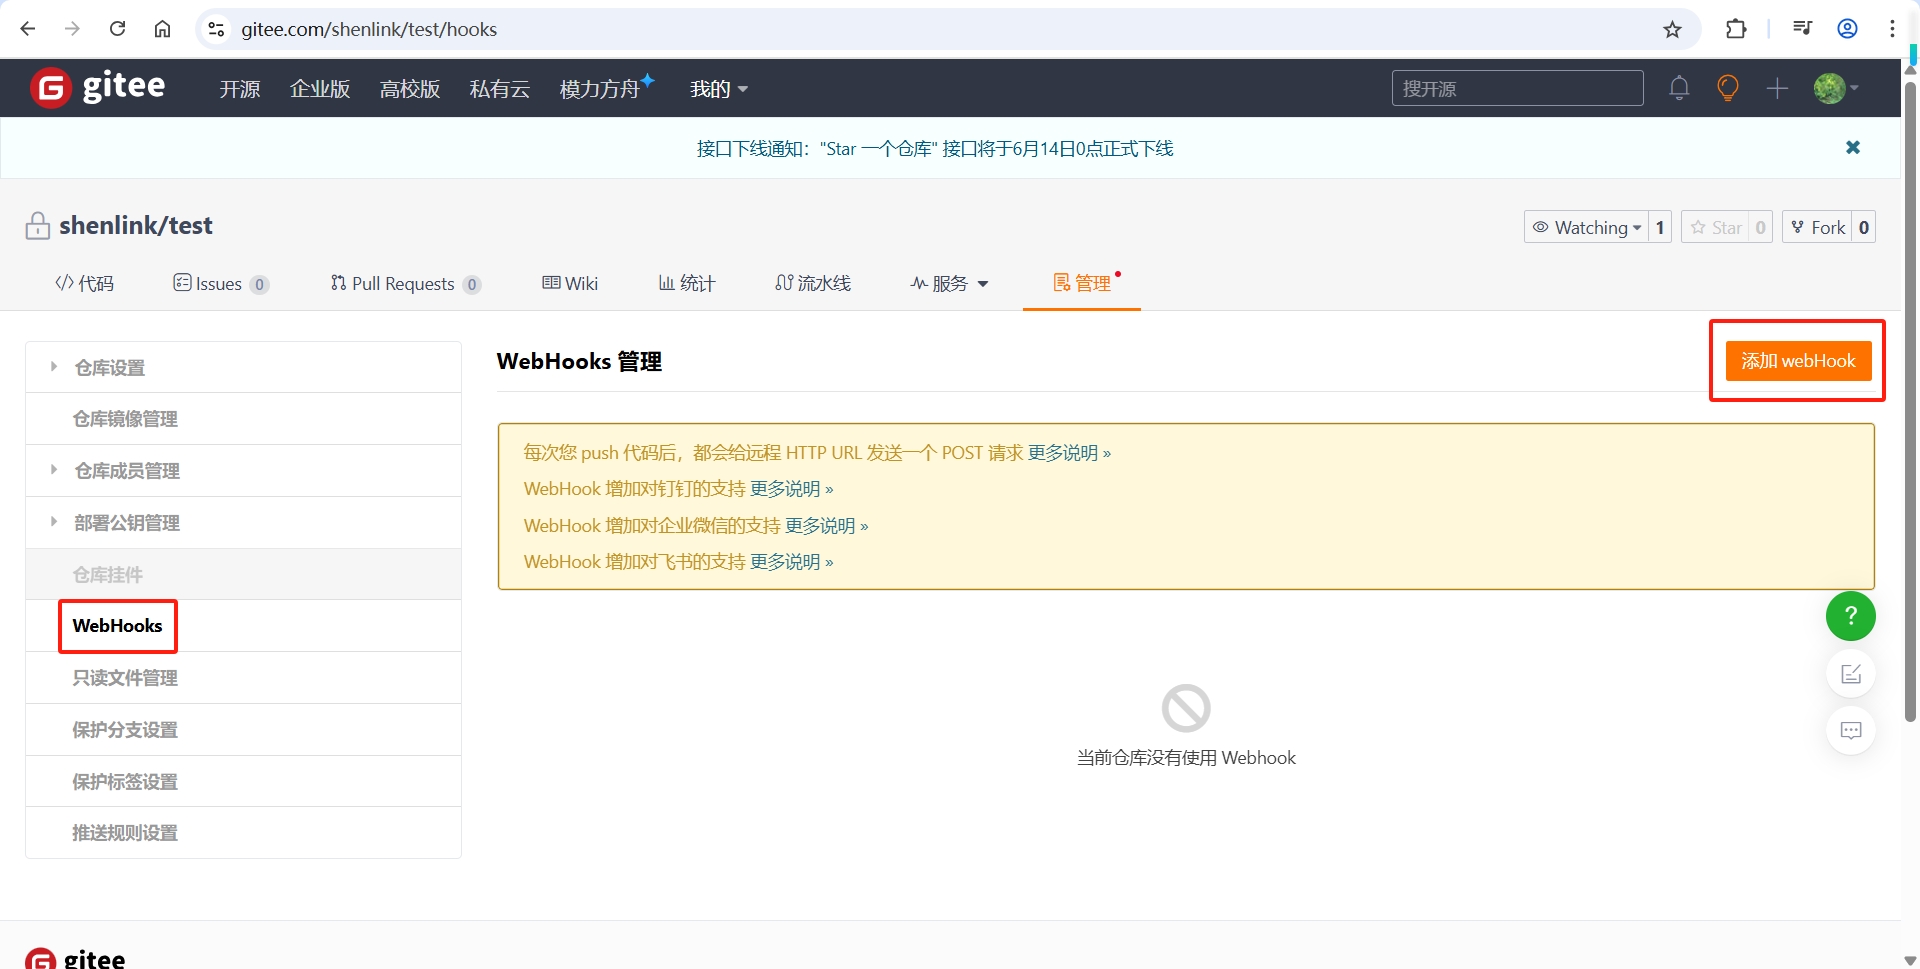This screenshot has height=969, width=1920.
Task: Expand the 我的 dropdown in top navigation
Action: click(x=718, y=89)
